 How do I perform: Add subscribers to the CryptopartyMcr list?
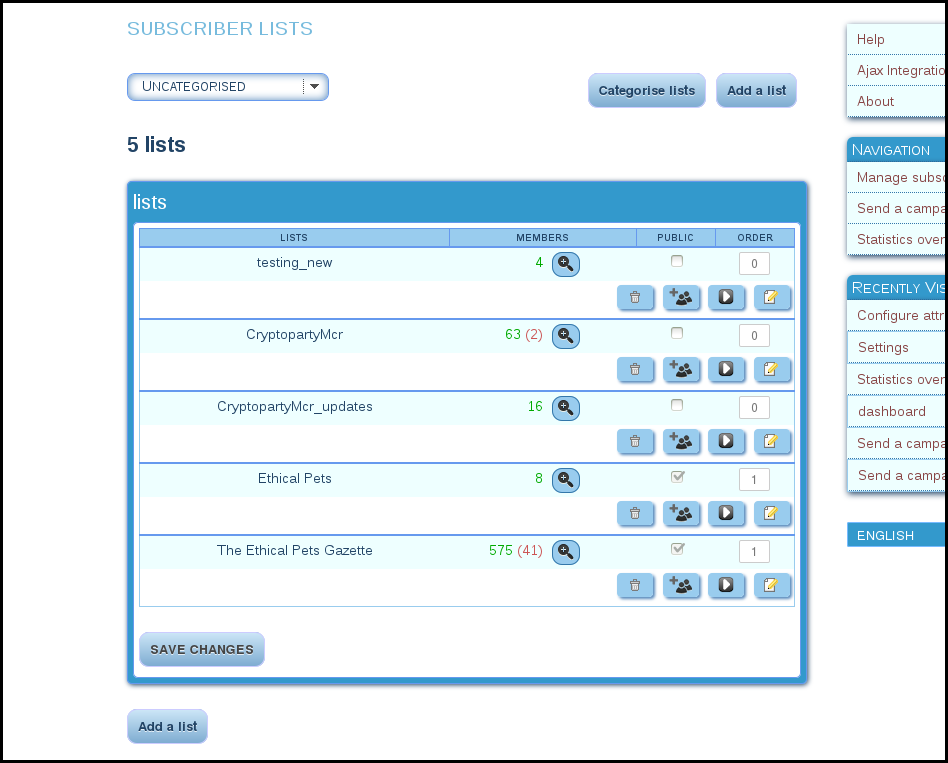[682, 369]
